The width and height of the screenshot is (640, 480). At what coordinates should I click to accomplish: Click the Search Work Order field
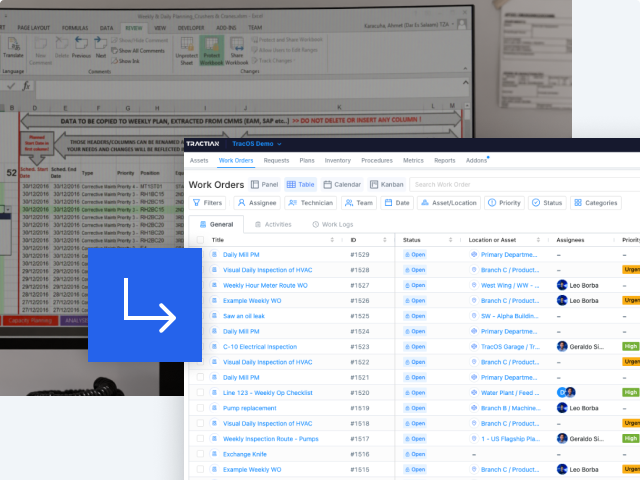(524, 184)
